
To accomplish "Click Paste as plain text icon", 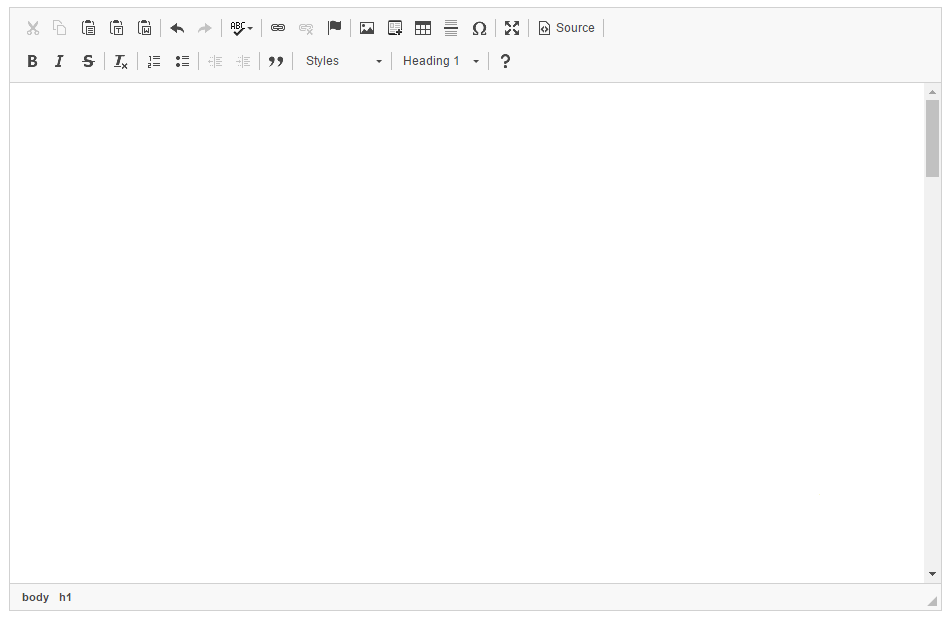I will coord(116,28).
